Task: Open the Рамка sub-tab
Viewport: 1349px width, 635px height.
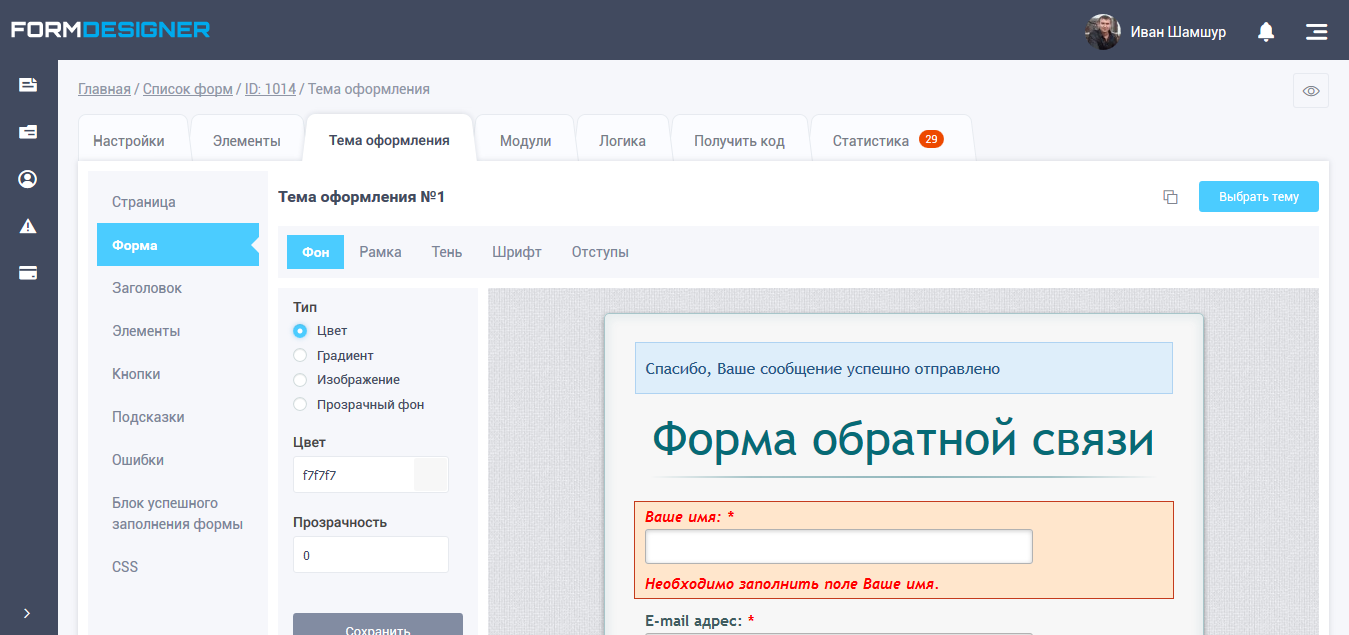Action: pyautogui.click(x=380, y=252)
